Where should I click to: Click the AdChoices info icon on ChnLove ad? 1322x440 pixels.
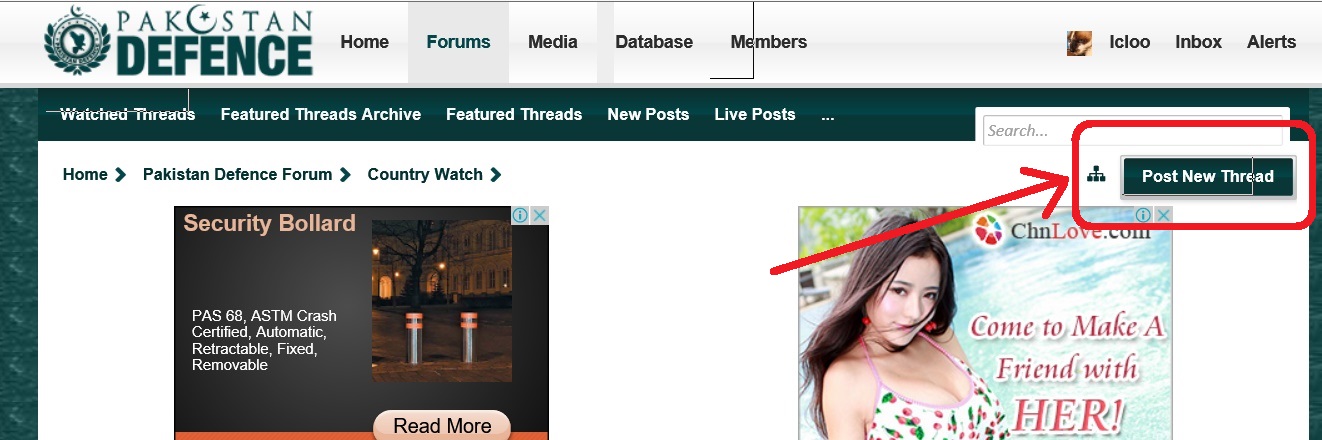pyautogui.click(x=1143, y=215)
